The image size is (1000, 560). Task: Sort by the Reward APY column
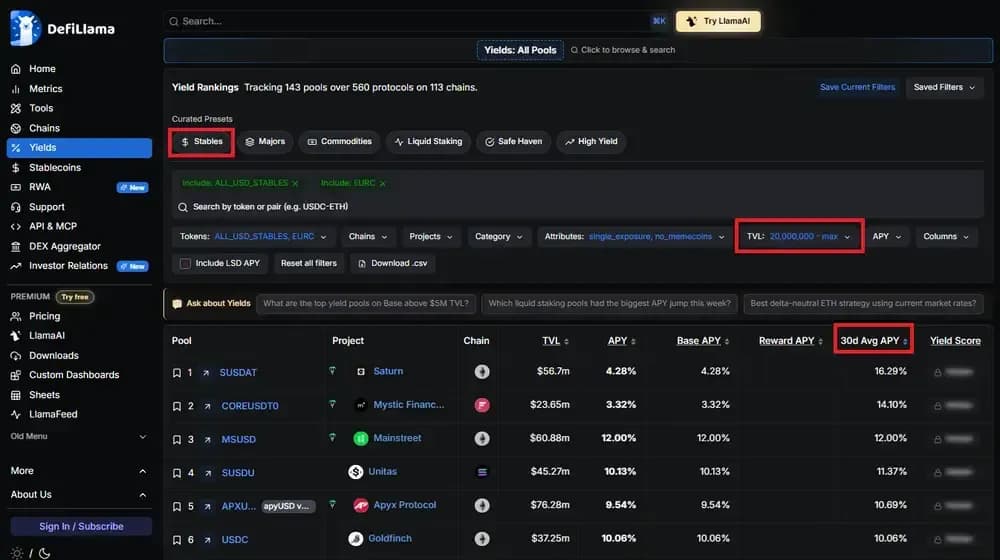click(790, 341)
